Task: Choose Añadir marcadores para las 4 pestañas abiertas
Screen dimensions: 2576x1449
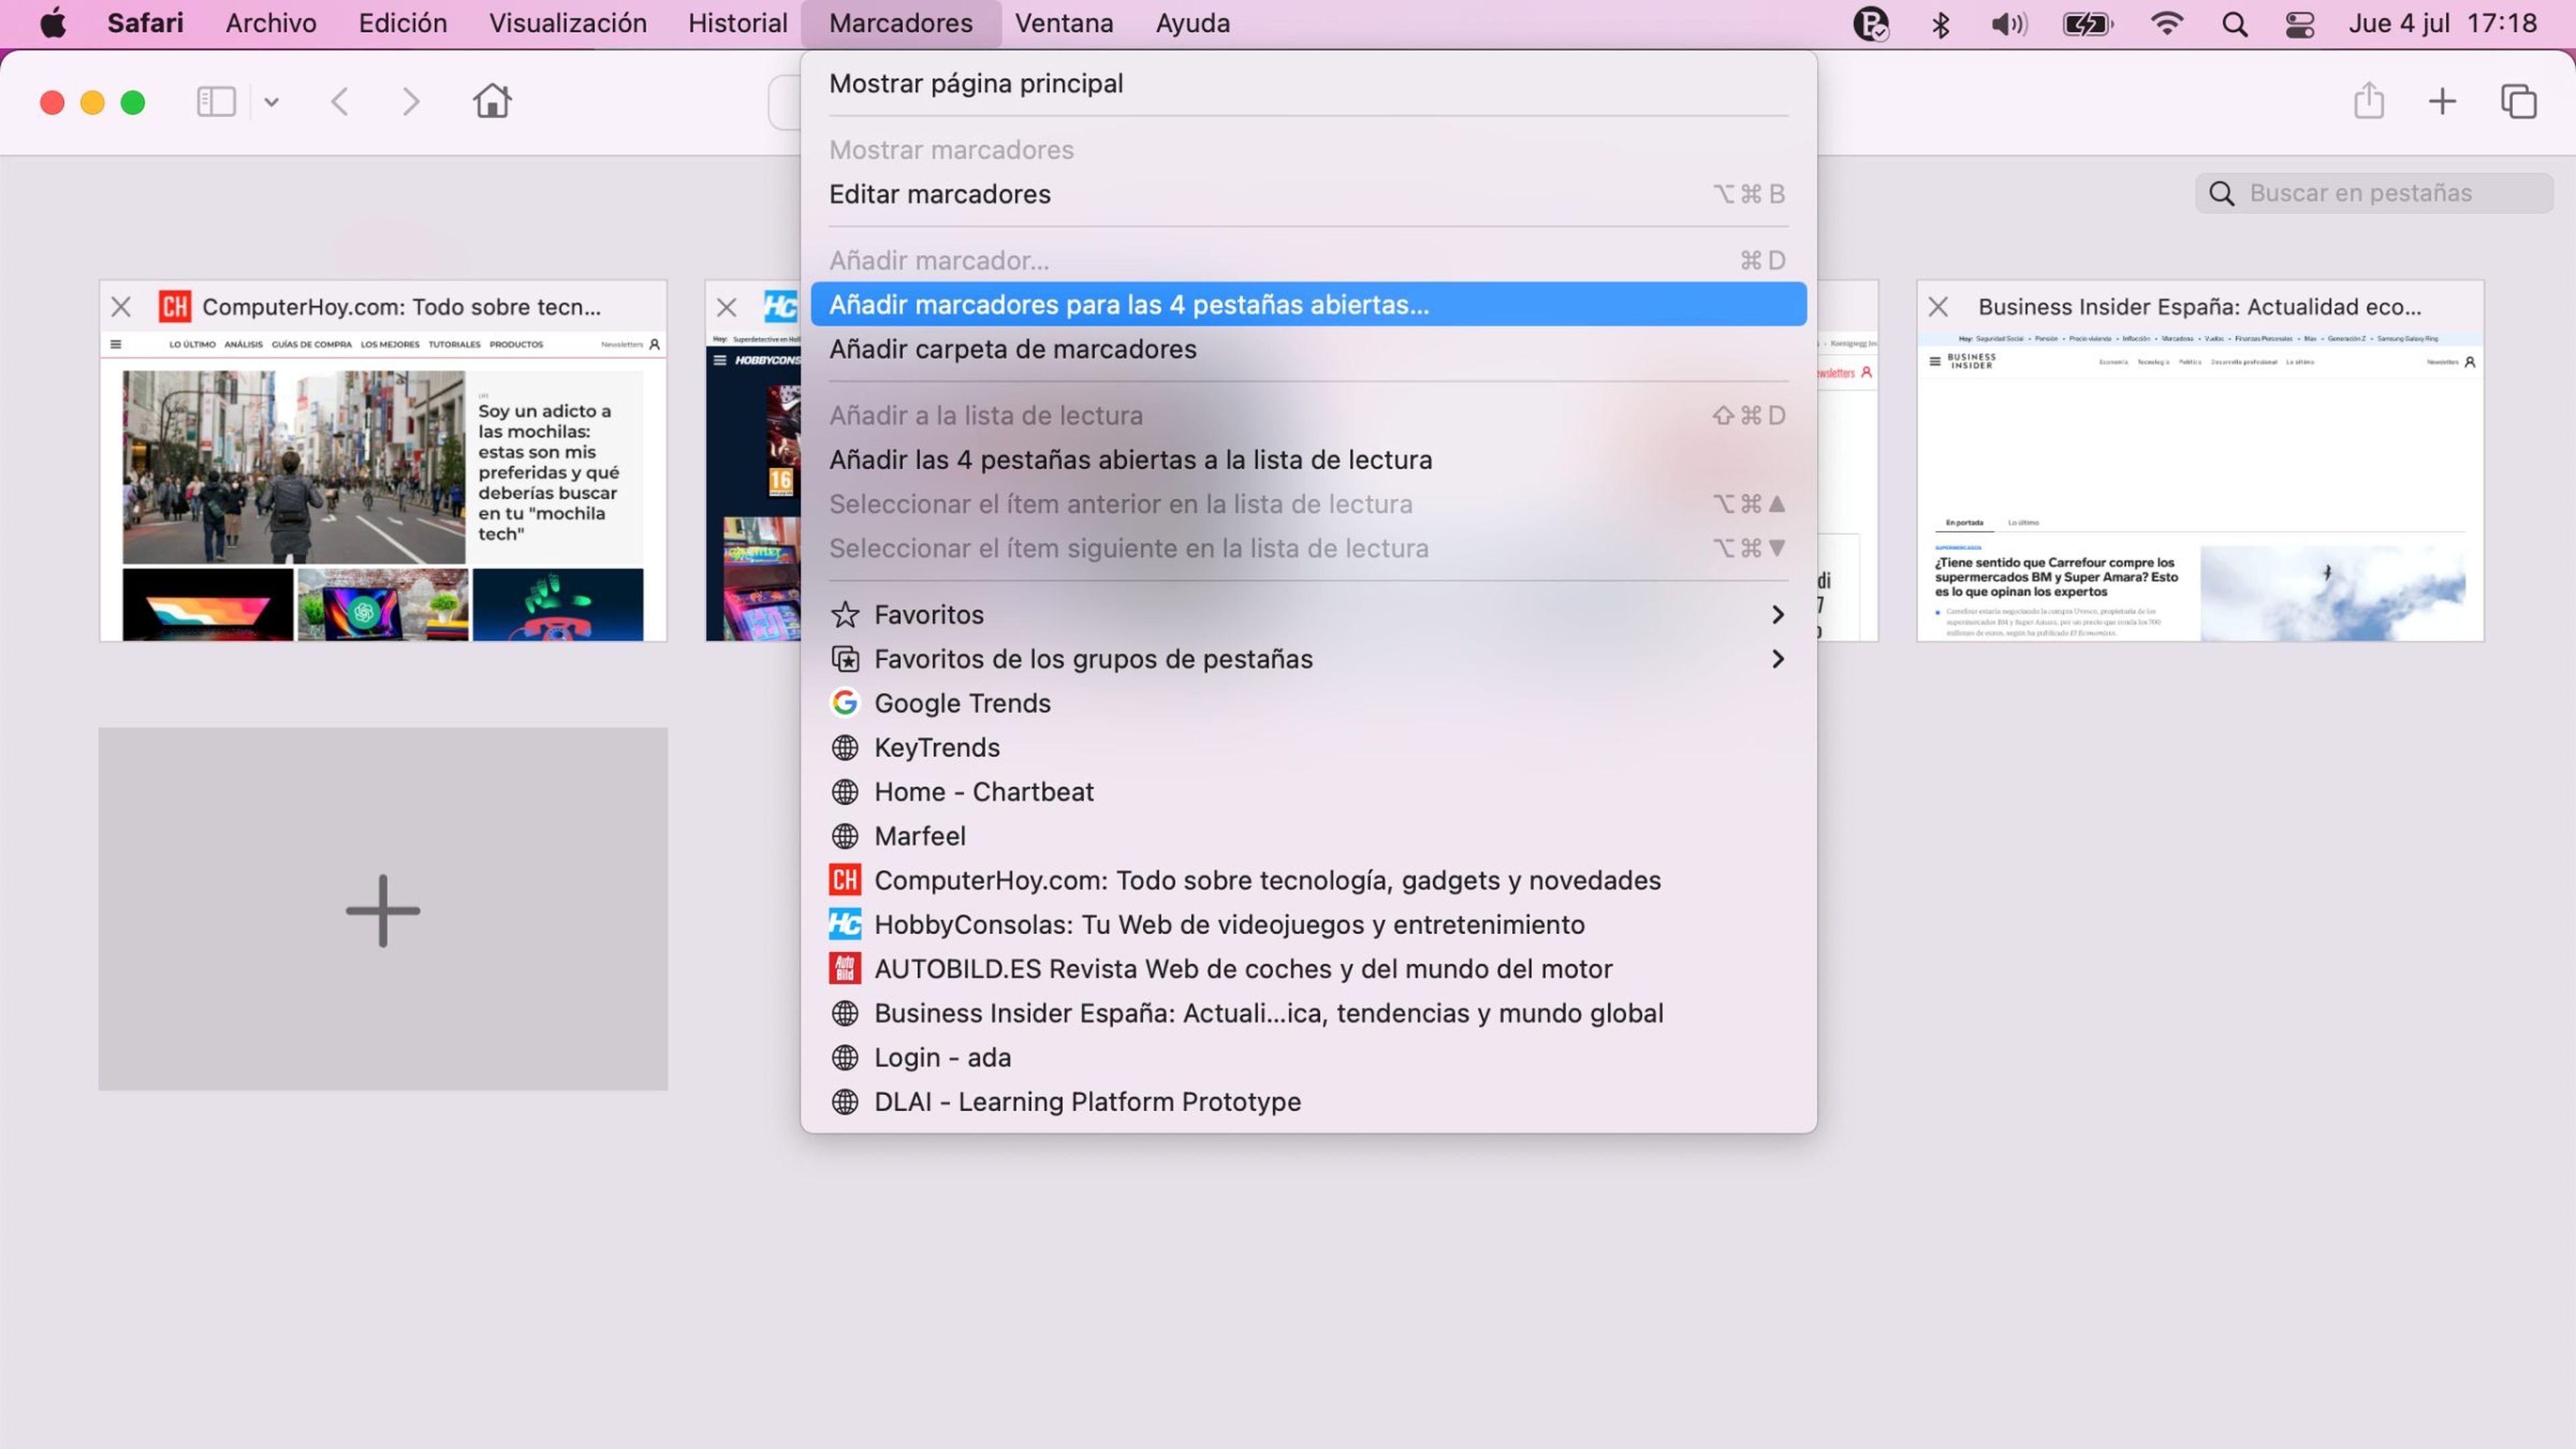Action: [1308, 304]
